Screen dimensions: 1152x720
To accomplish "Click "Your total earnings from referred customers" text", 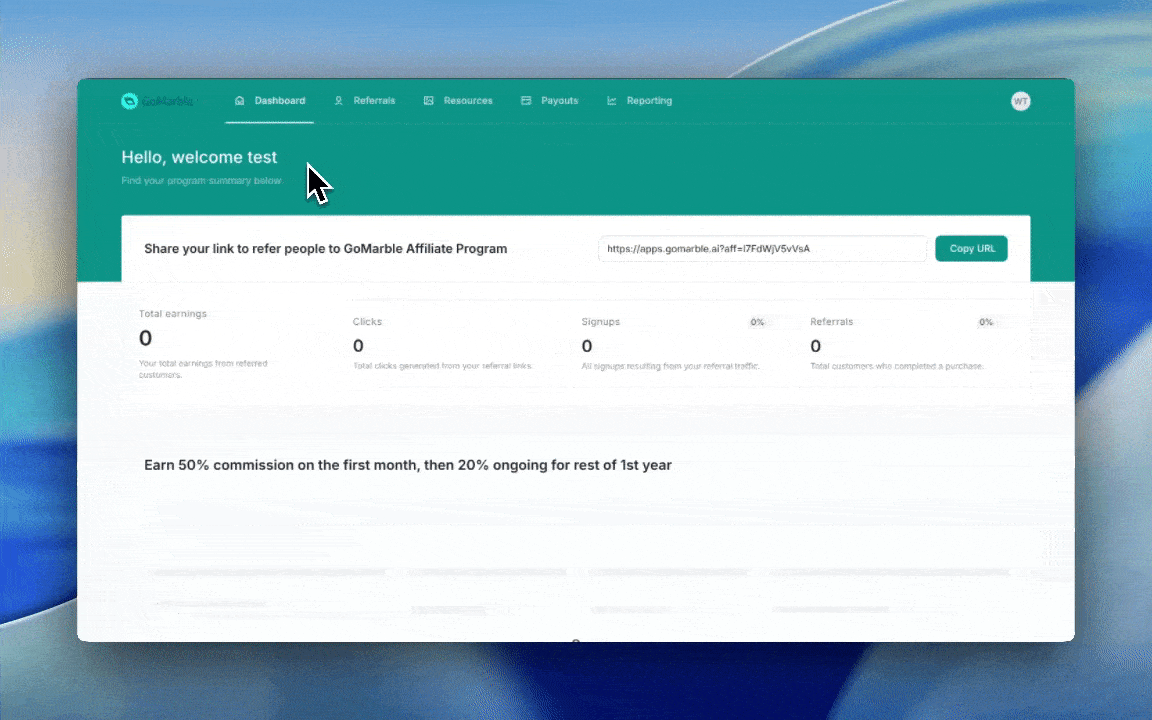I will coord(203,369).
